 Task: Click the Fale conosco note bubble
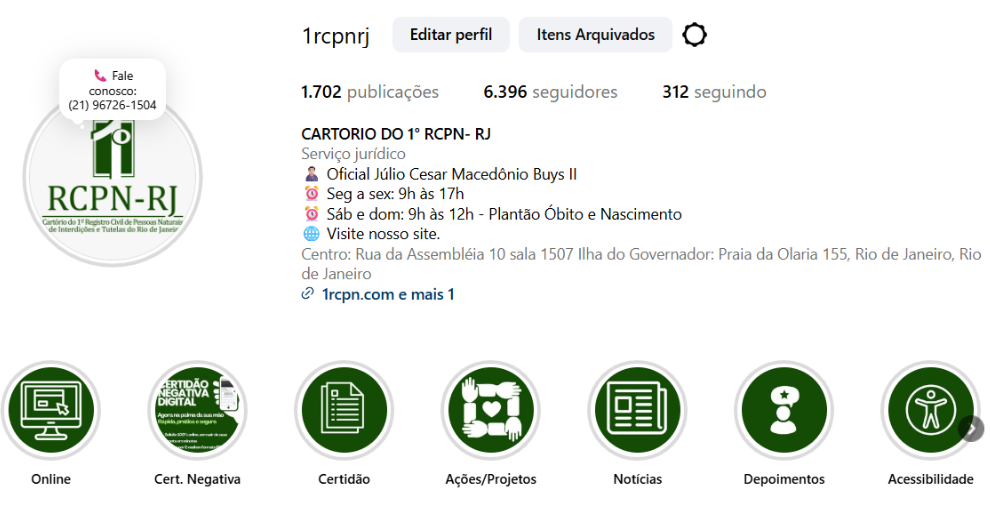pos(112,90)
